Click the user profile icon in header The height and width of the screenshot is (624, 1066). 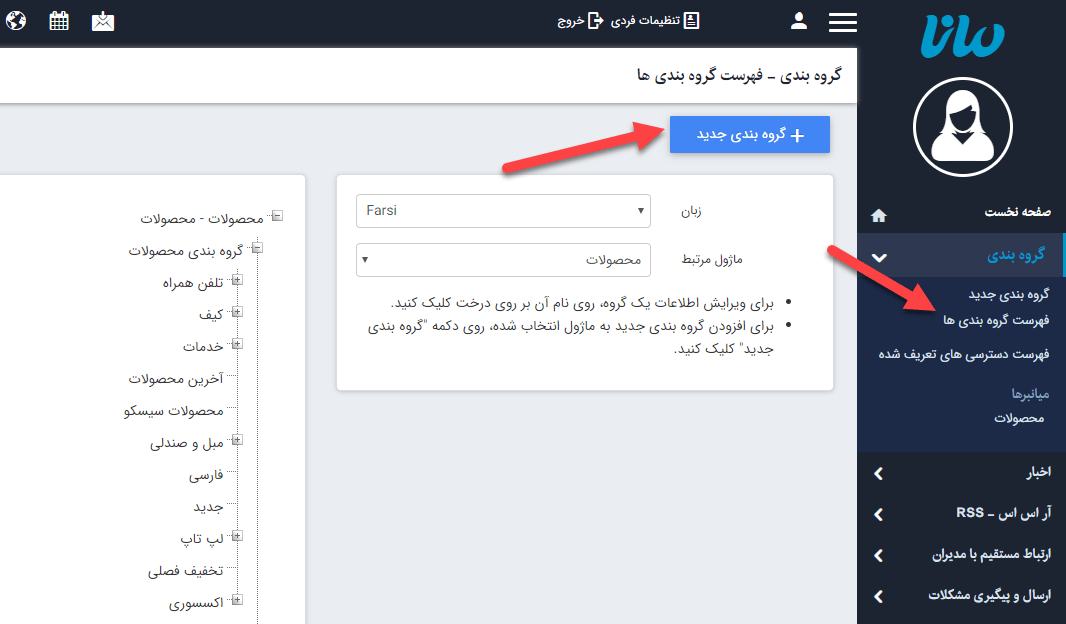(x=799, y=21)
